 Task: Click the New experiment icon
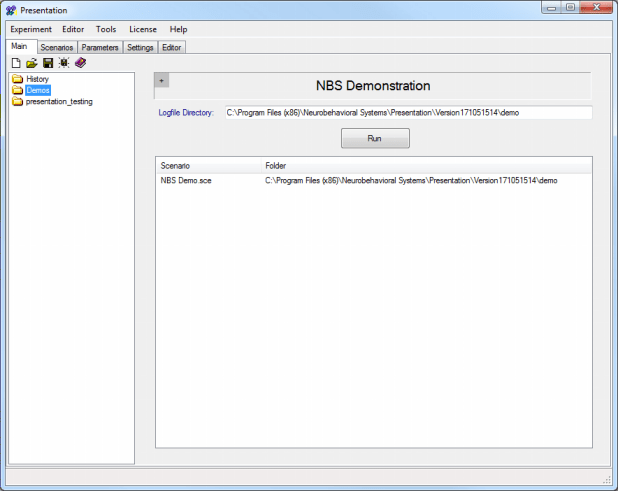[x=16, y=63]
